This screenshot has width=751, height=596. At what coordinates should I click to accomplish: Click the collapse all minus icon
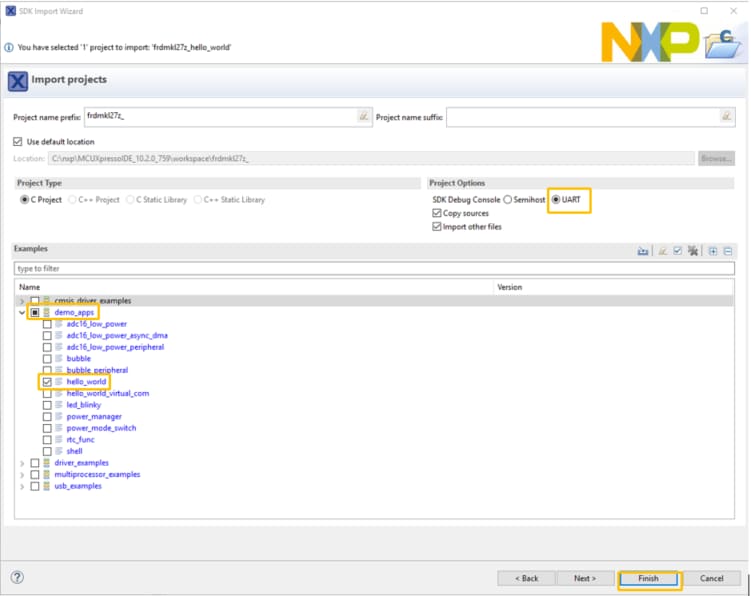click(728, 251)
